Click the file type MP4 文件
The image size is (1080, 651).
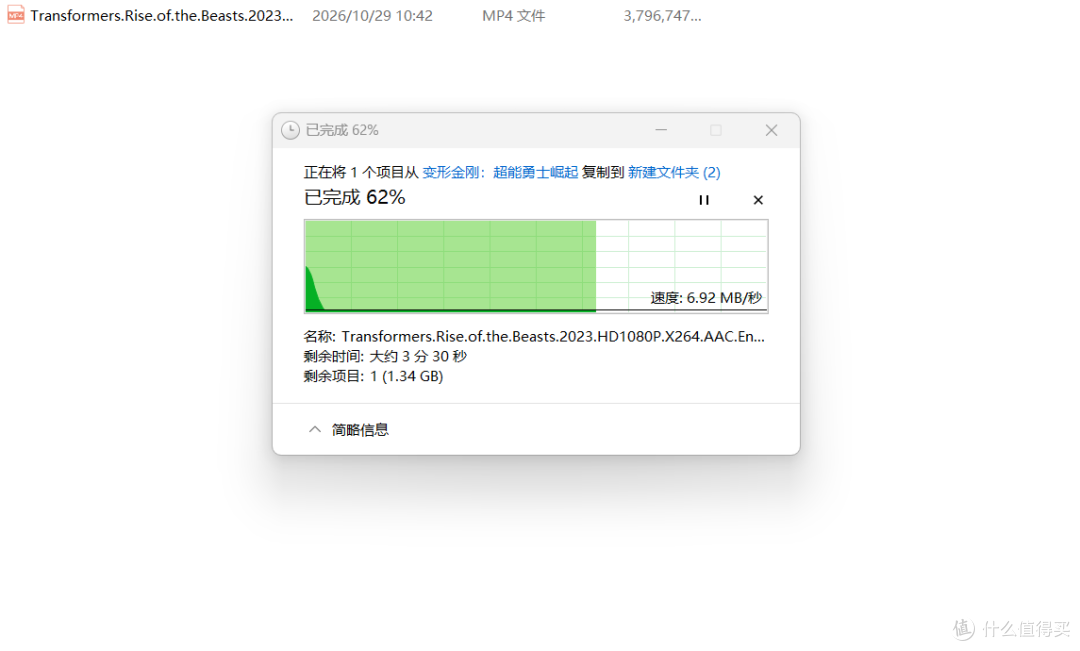[514, 16]
